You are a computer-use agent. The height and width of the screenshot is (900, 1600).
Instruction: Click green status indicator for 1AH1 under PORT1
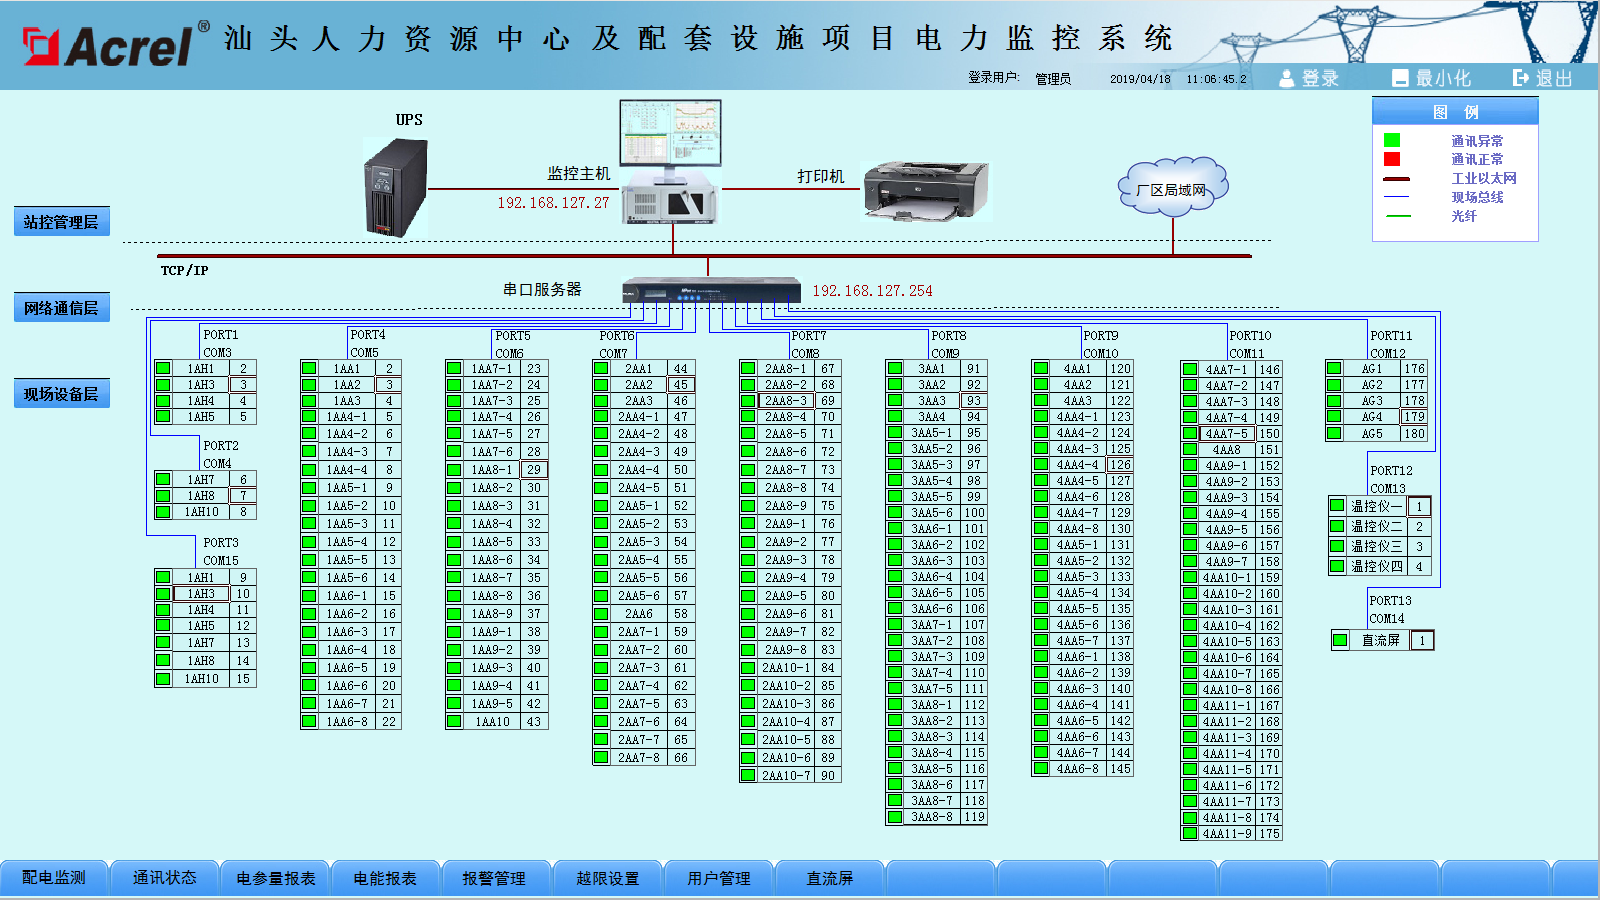(163, 368)
